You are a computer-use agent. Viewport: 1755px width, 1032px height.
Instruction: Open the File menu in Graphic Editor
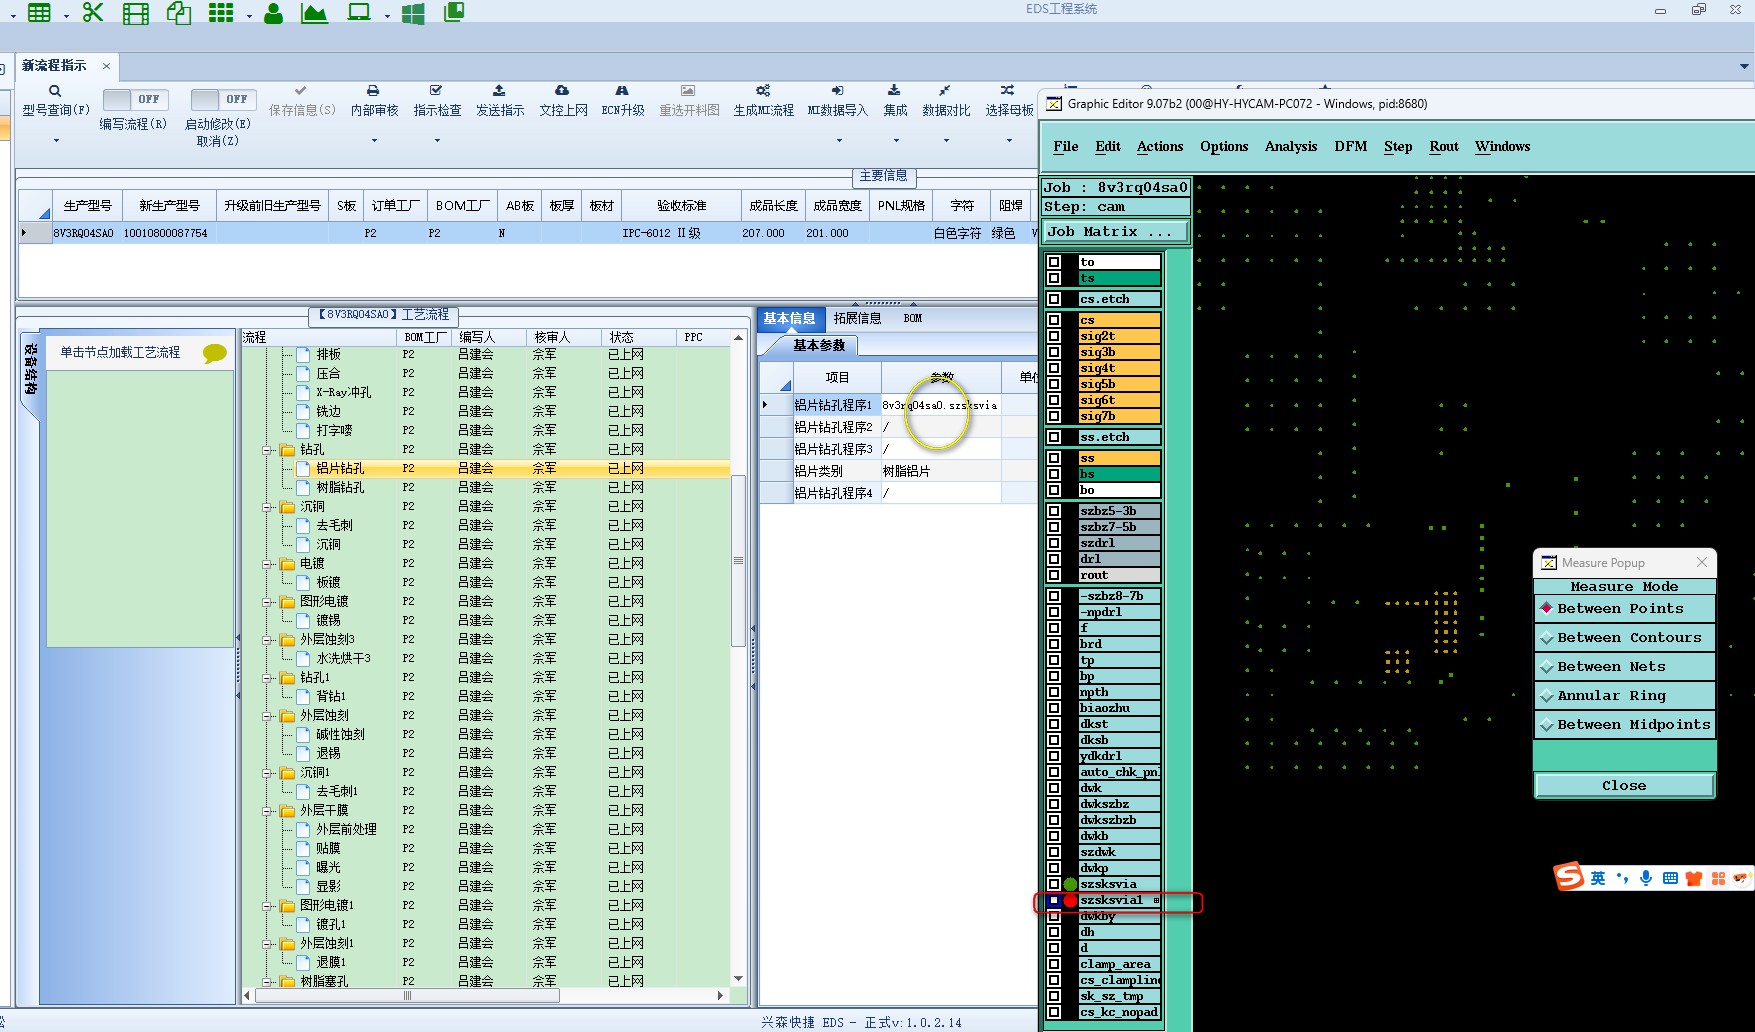point(1065,146)
